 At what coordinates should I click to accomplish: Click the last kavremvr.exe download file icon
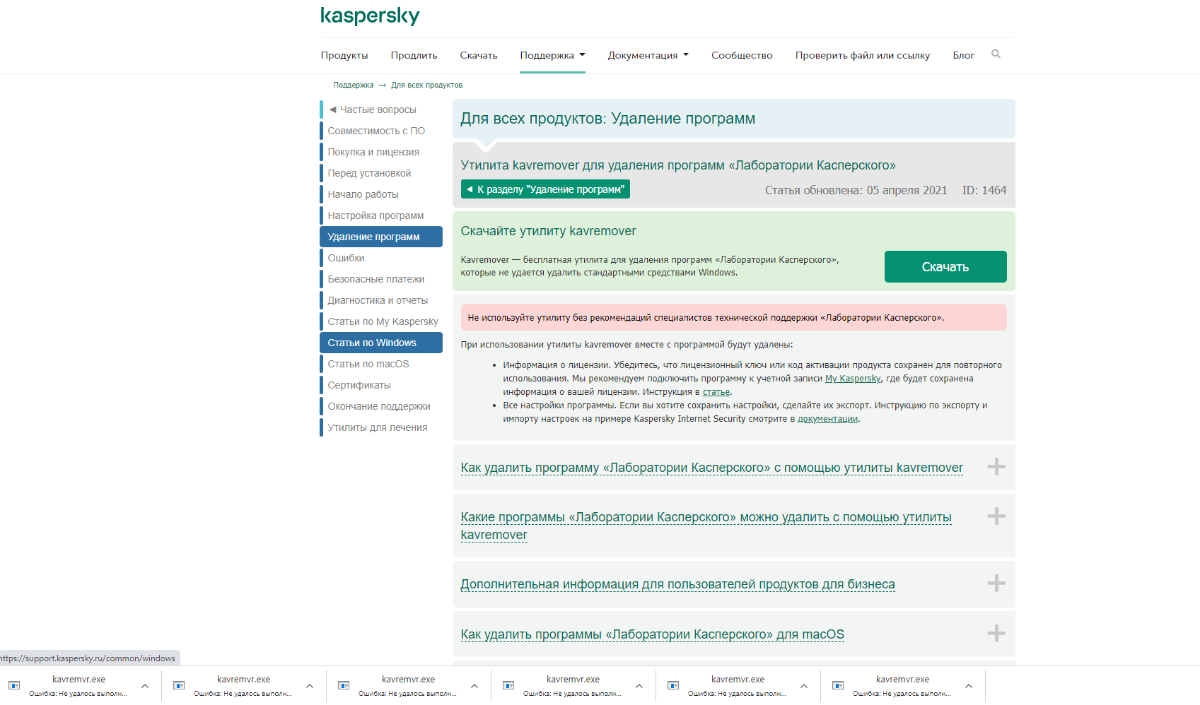click(x=838, y=685)
